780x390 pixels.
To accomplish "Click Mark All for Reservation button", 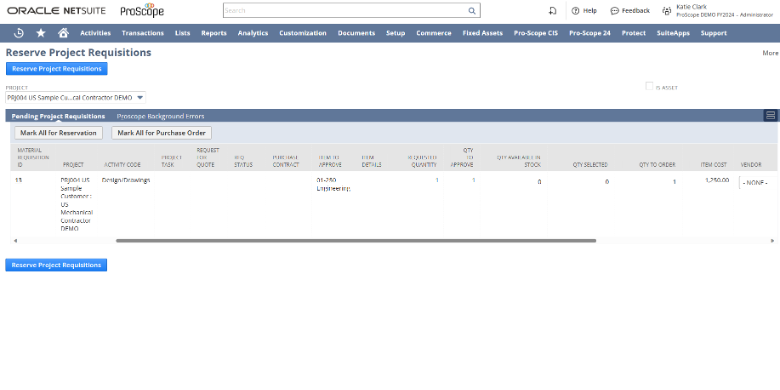I will coord(58,133).
